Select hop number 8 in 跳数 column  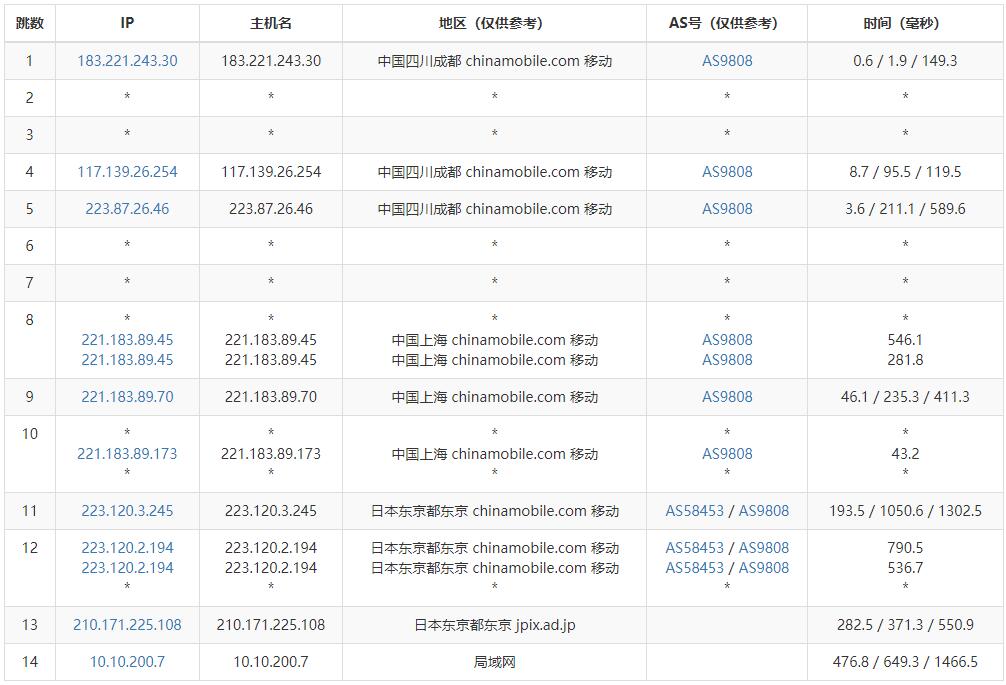pos(30,320)
